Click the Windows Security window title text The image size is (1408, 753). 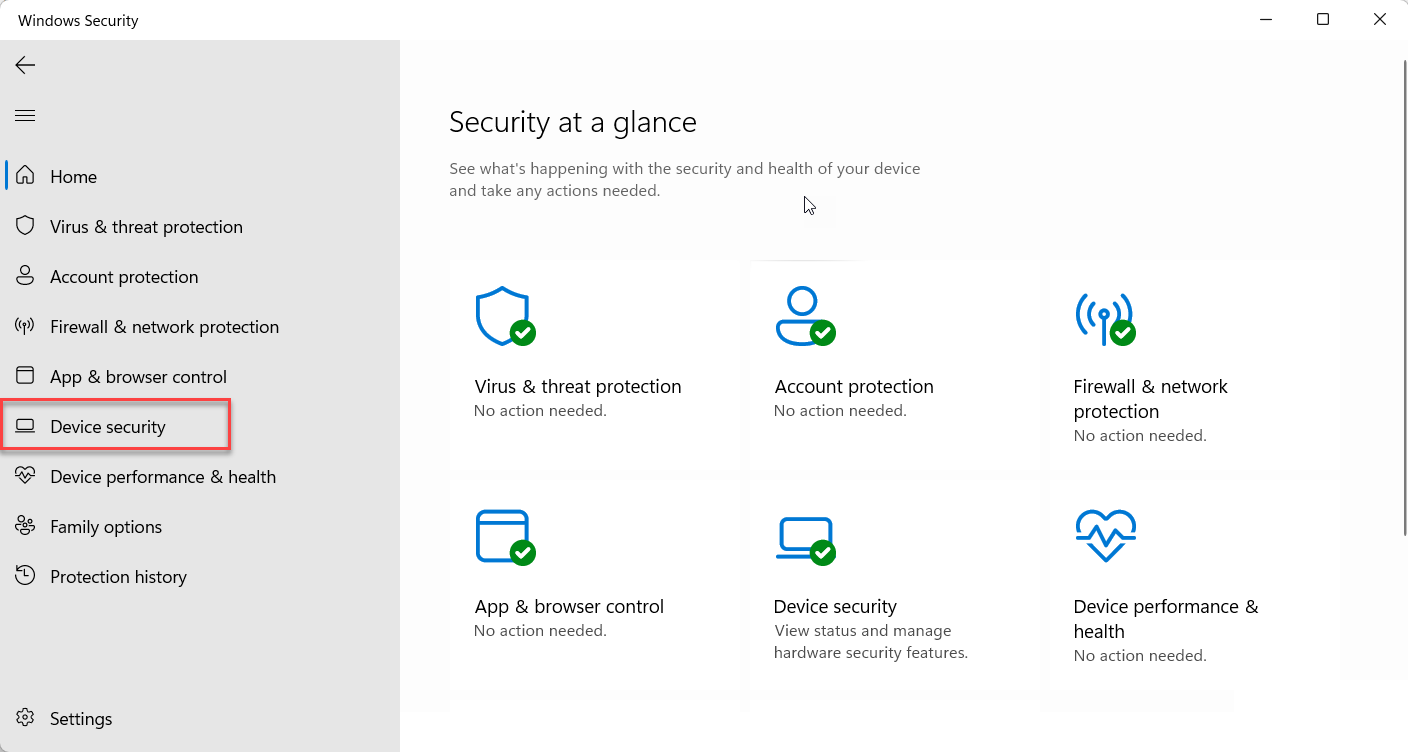pyautogui.click(x=78, y=20)
